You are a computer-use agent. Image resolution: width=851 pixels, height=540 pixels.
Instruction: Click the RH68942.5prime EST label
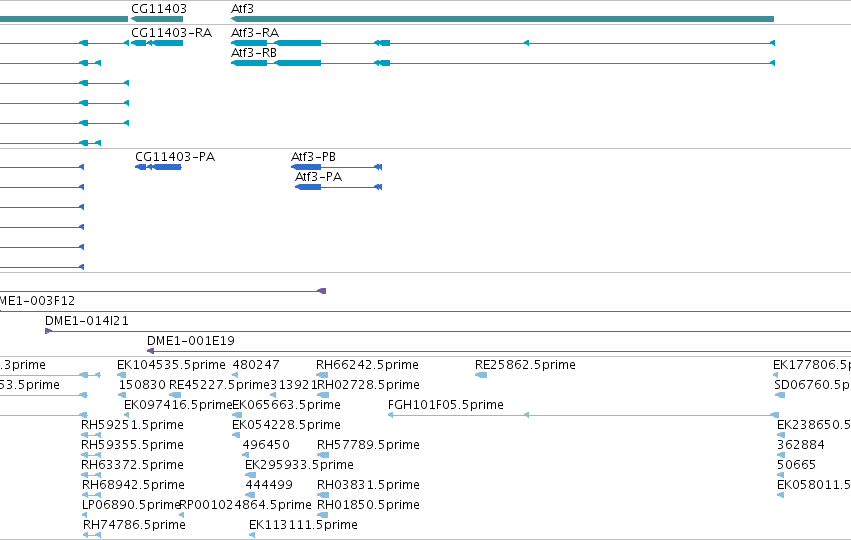click(133, 485)
